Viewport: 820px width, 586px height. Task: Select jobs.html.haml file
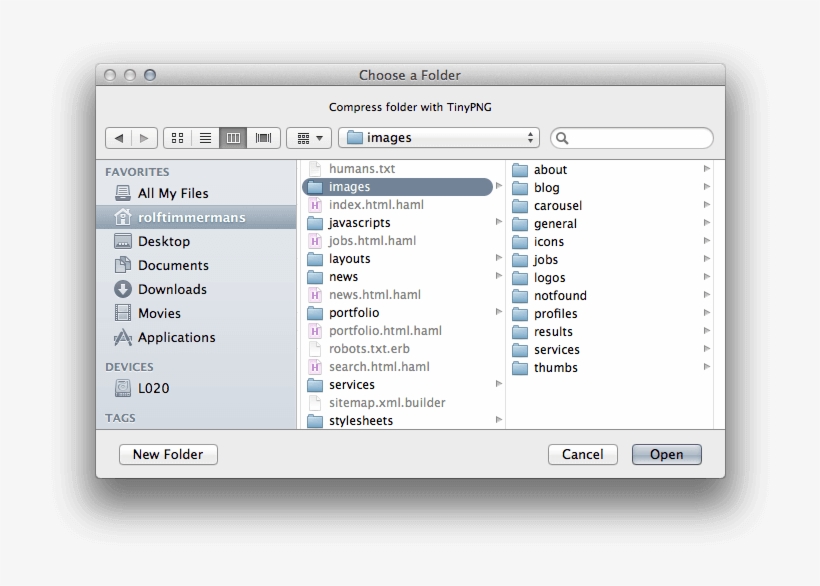point(402,240)
